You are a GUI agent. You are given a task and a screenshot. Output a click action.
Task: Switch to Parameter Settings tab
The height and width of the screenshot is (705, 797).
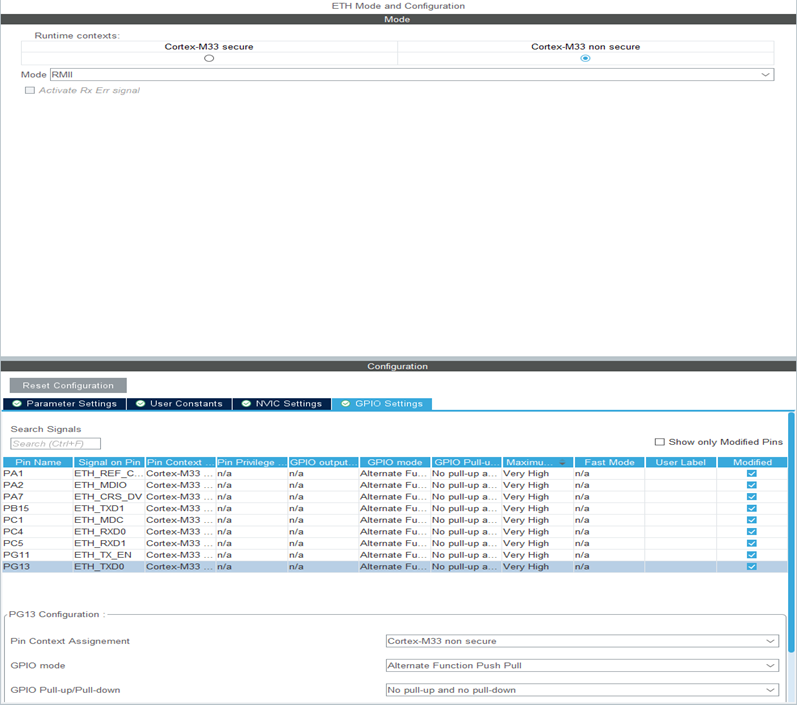point(65,404)
